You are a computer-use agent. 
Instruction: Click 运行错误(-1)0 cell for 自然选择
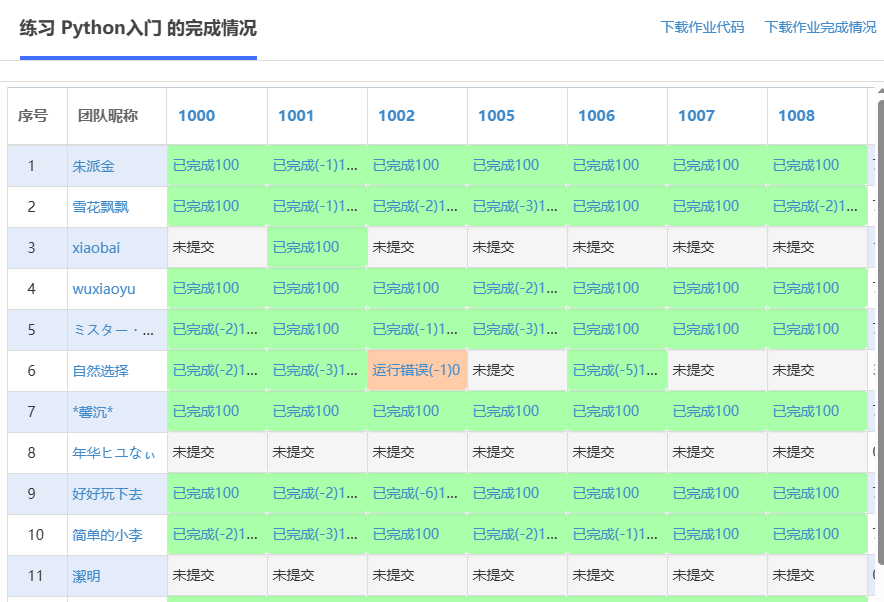(417, 370)
